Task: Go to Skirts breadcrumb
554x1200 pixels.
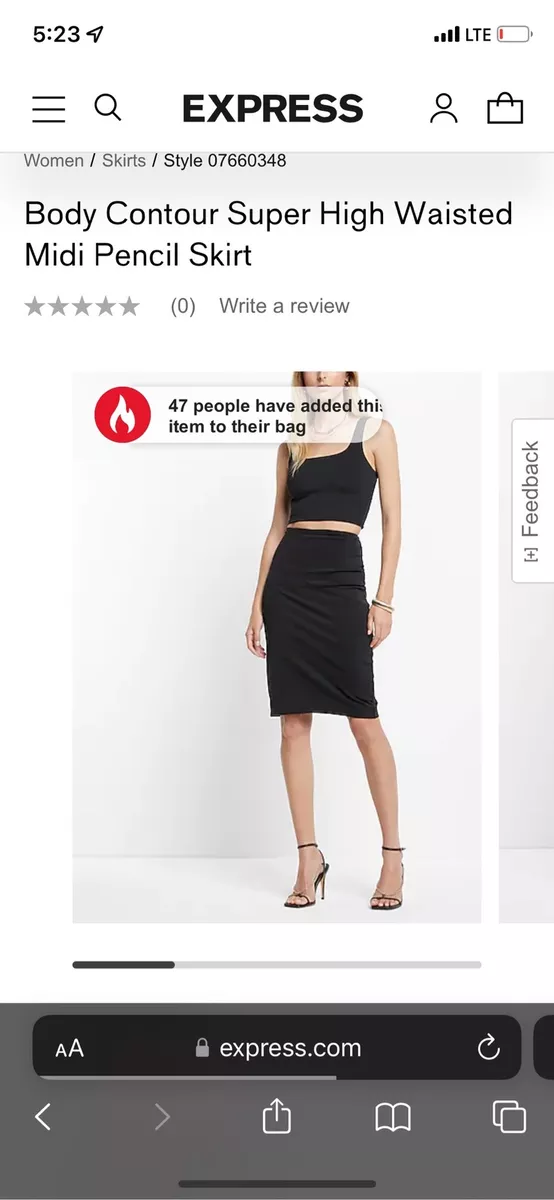Action: [124, 160]
